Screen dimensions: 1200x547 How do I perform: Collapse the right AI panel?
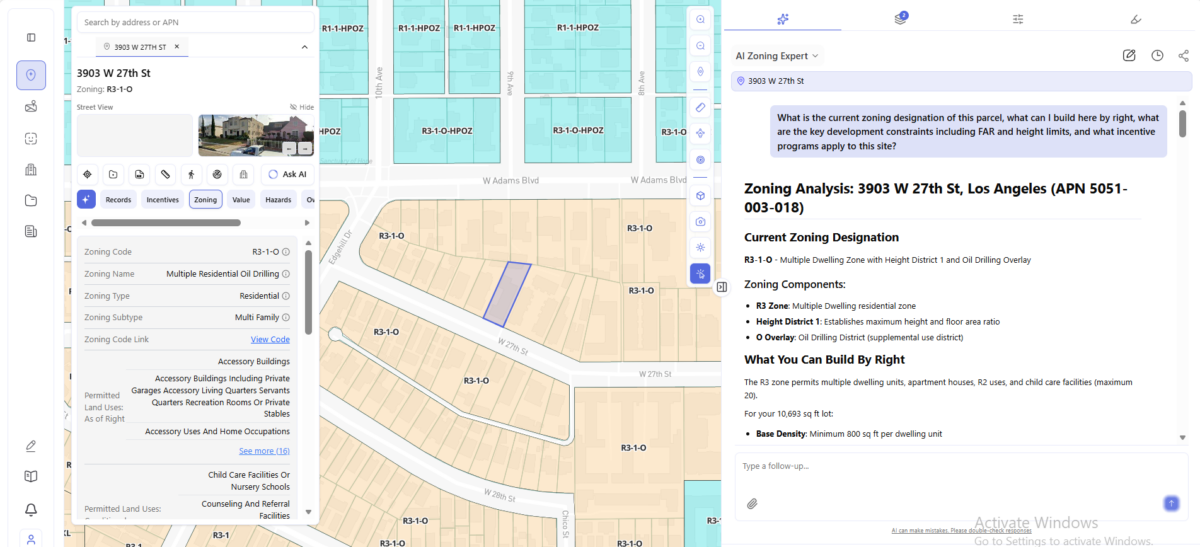[722, 287]
